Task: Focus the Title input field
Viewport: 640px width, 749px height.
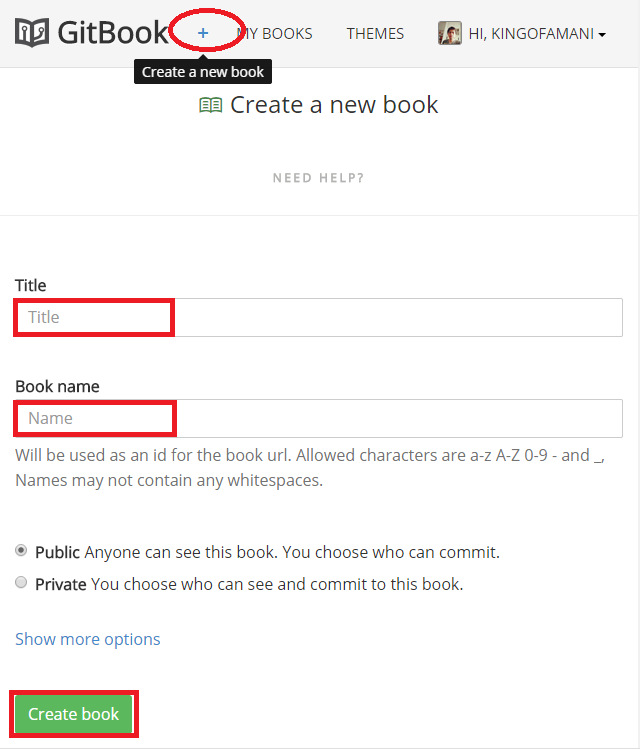Action: click(318, 317)
